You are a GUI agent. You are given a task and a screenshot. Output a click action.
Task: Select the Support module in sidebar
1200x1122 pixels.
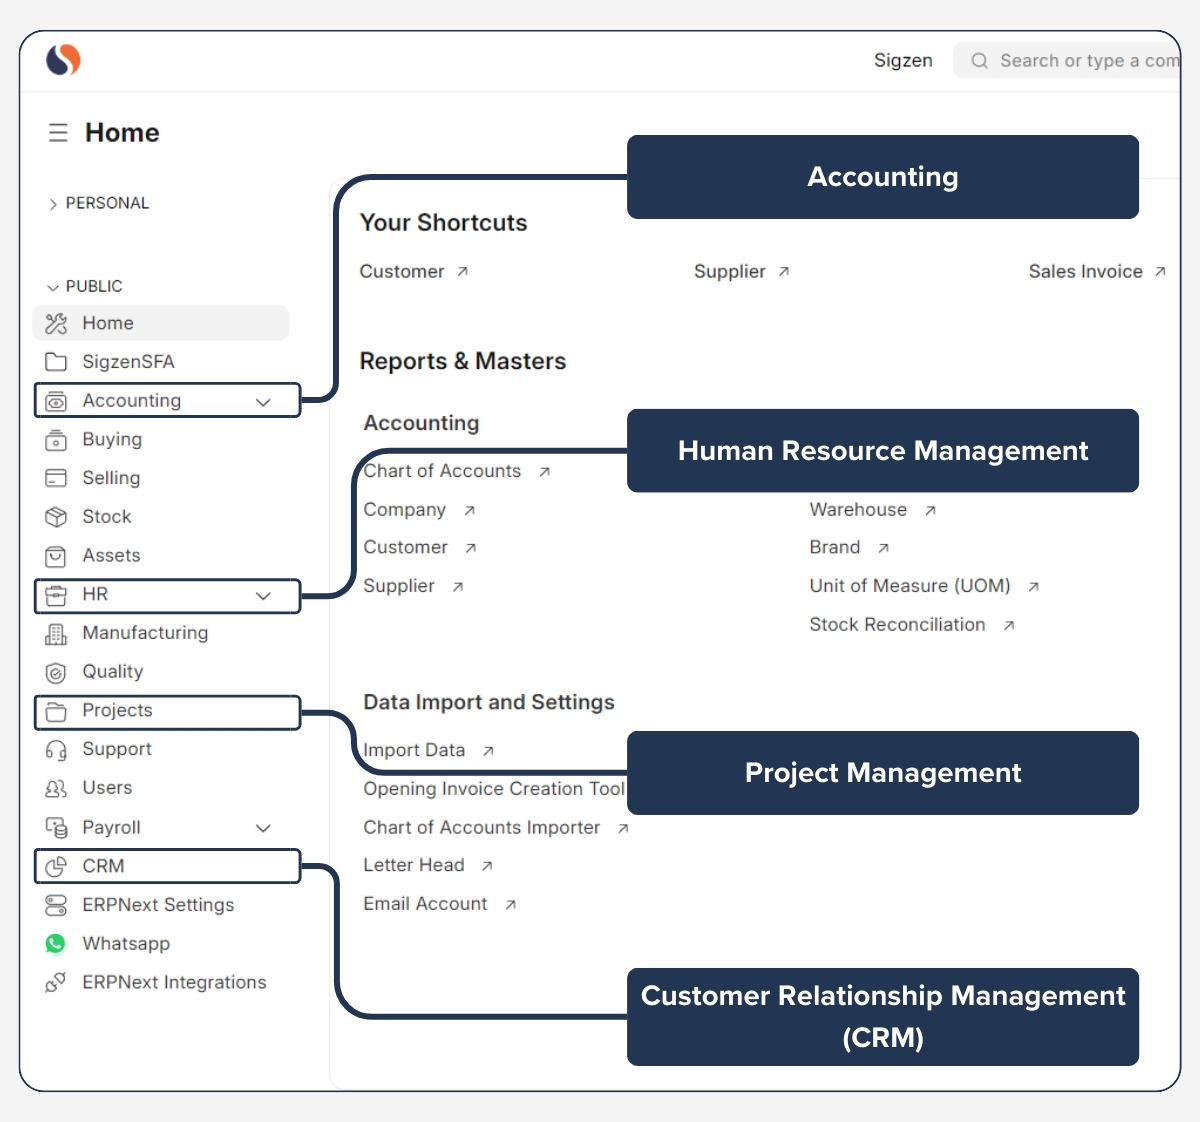point(117,749)
